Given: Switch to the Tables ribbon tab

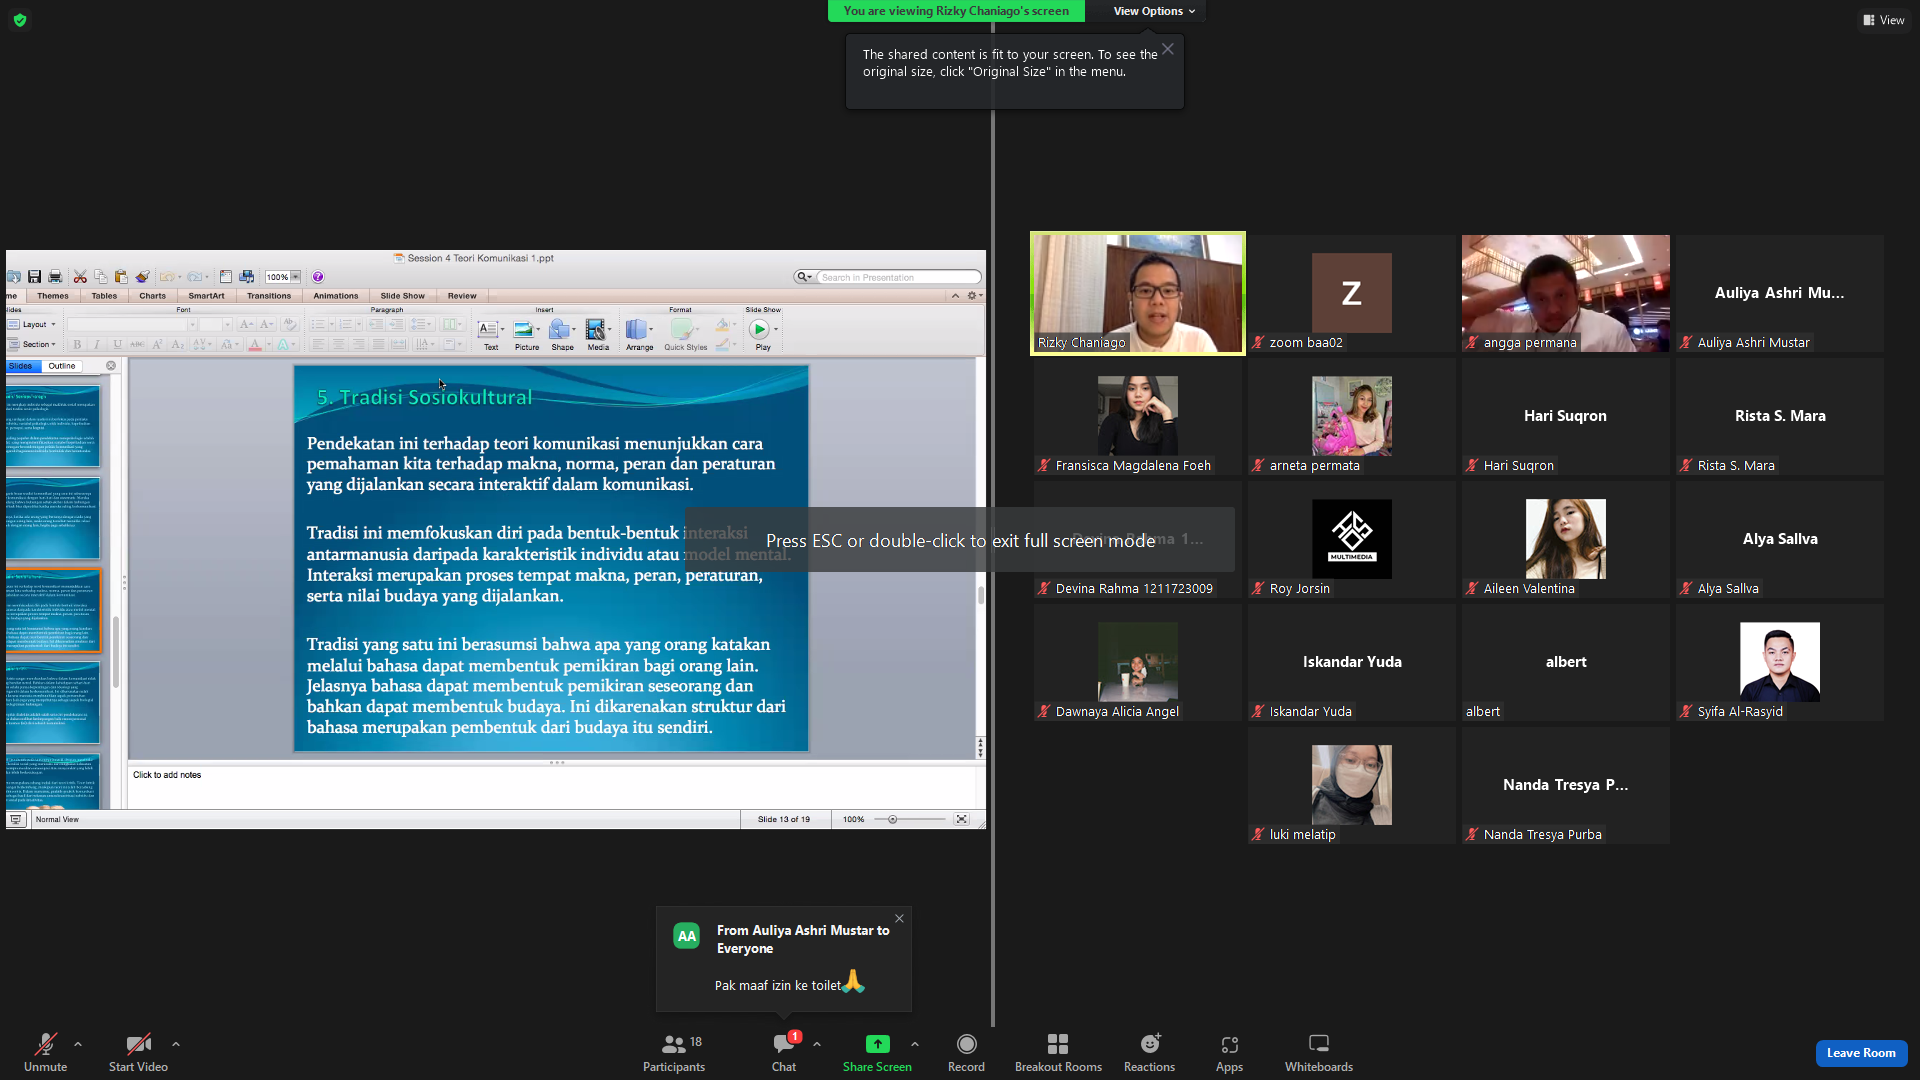Looking at the screenshot, I should click(104, 296).
